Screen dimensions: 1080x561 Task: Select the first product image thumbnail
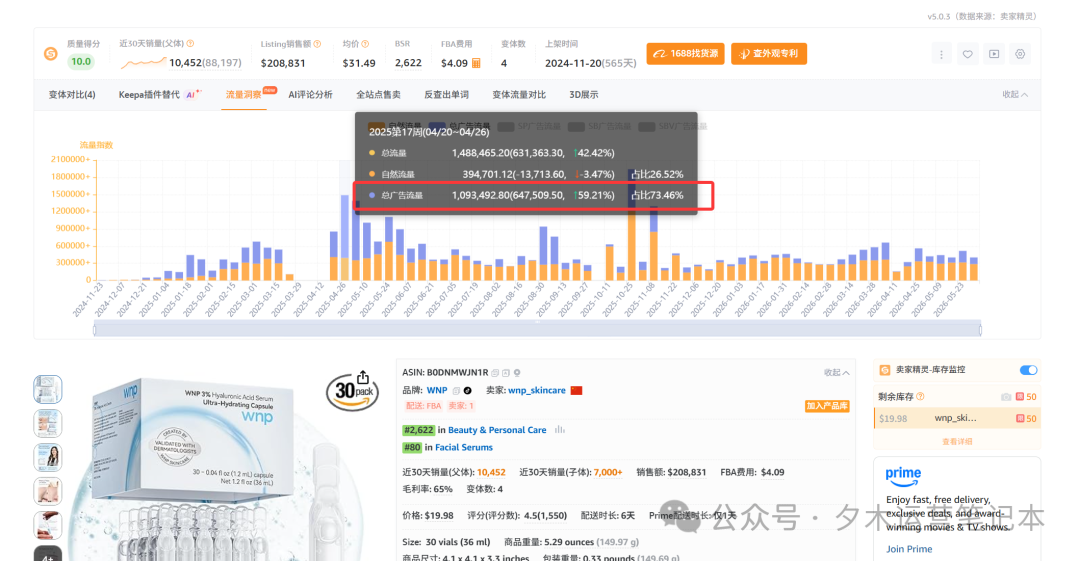(48, 389)
